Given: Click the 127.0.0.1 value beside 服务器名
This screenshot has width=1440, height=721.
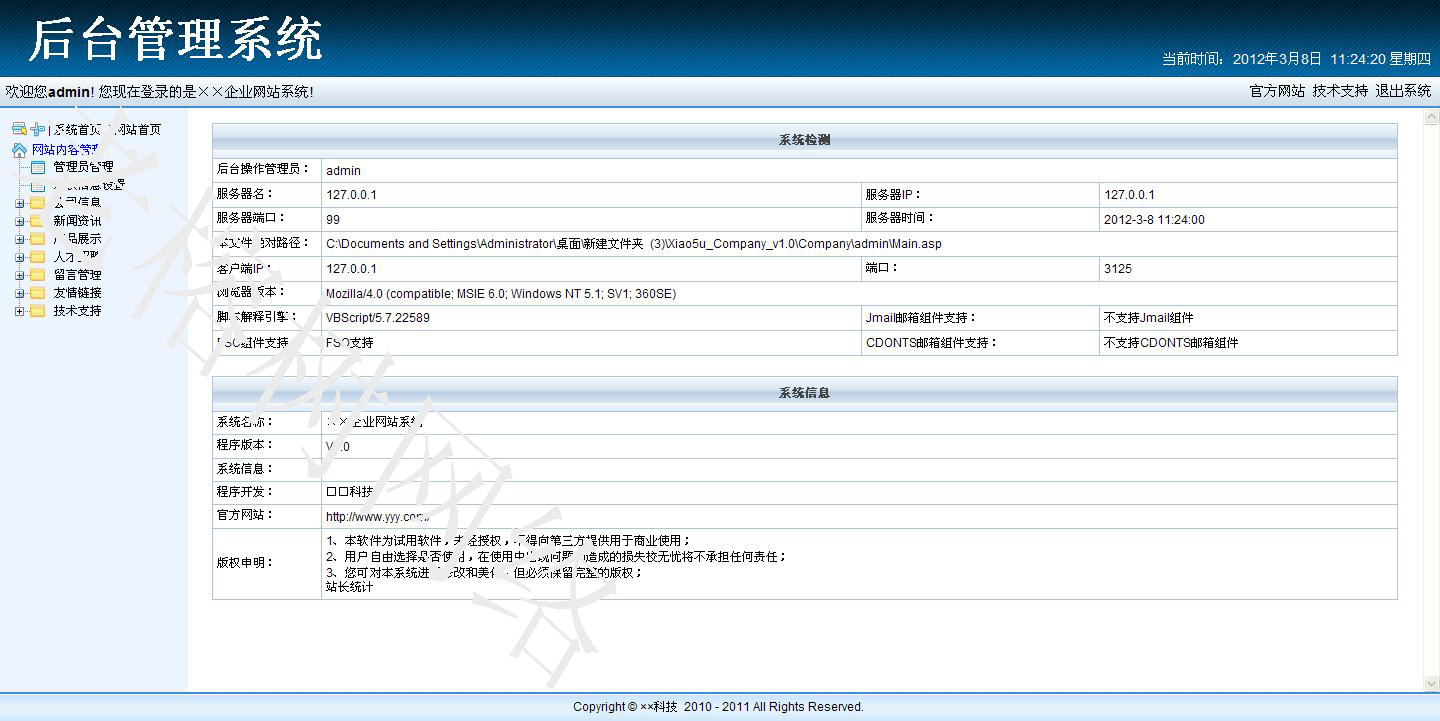Looking at the screenshot, I should (352, 195).
